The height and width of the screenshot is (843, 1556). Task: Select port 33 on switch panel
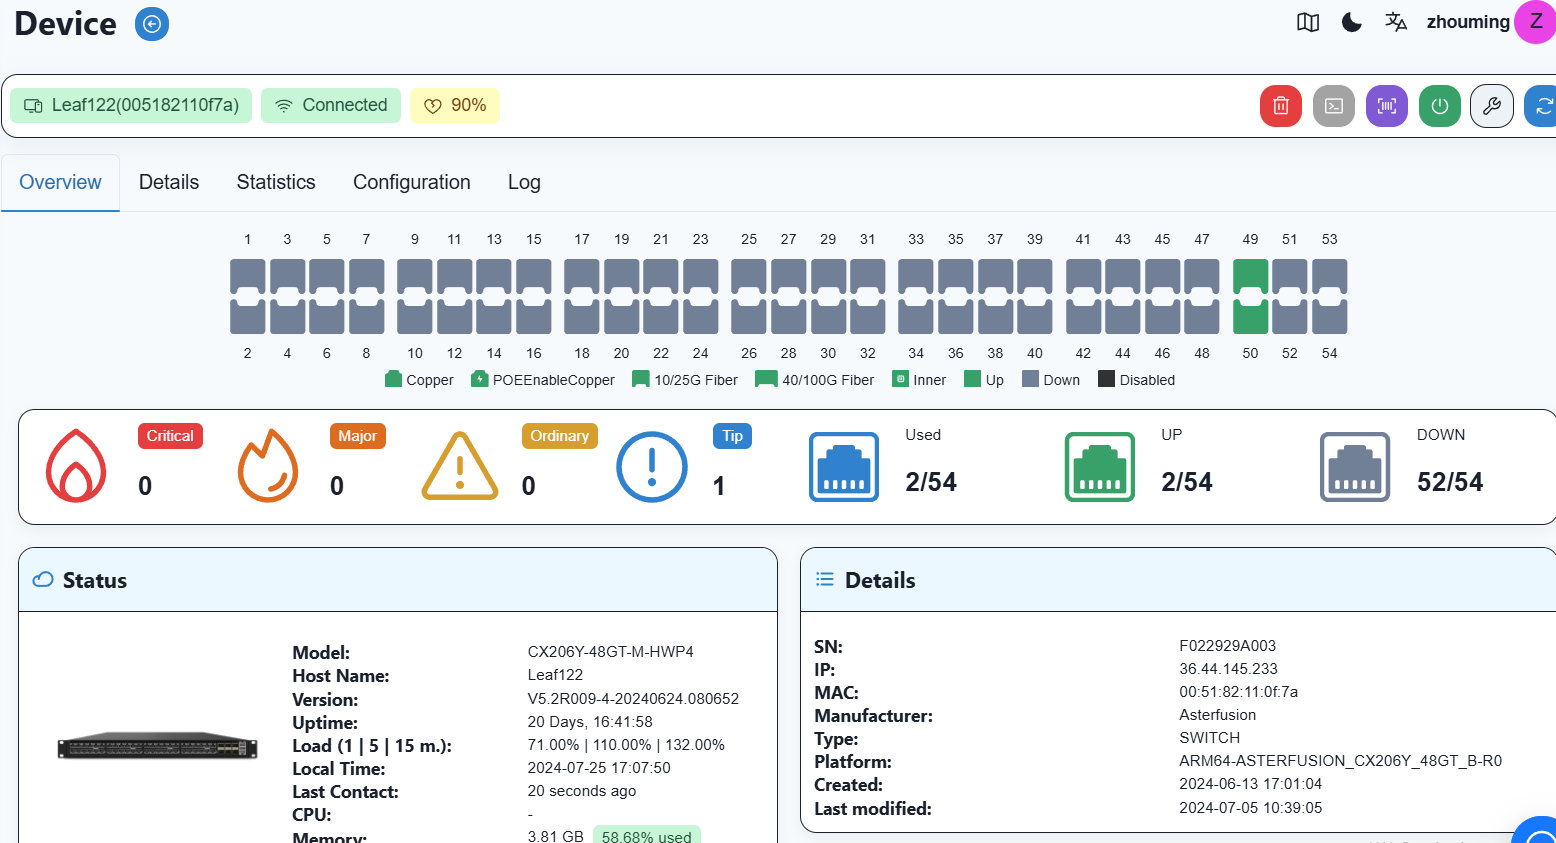[x=916, y=277]
